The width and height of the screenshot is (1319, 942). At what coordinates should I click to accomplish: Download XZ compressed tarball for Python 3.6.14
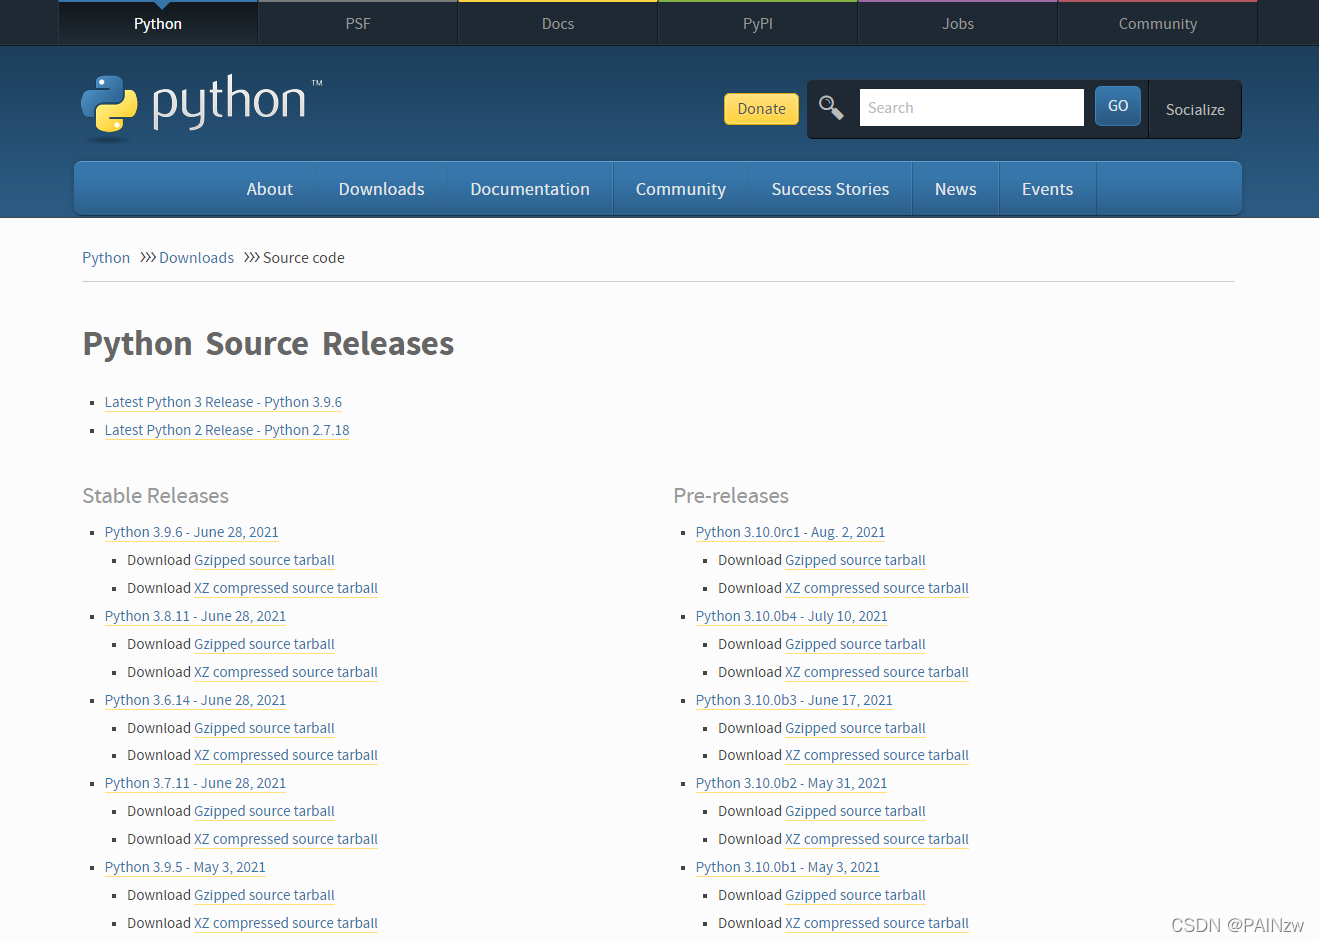[x=286, y=755]
